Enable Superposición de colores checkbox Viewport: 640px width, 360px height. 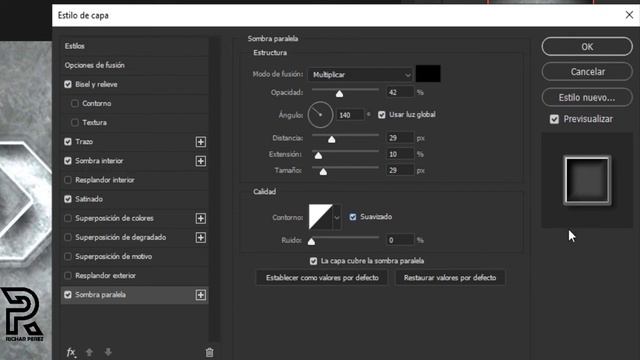click(x=68, y=218)
